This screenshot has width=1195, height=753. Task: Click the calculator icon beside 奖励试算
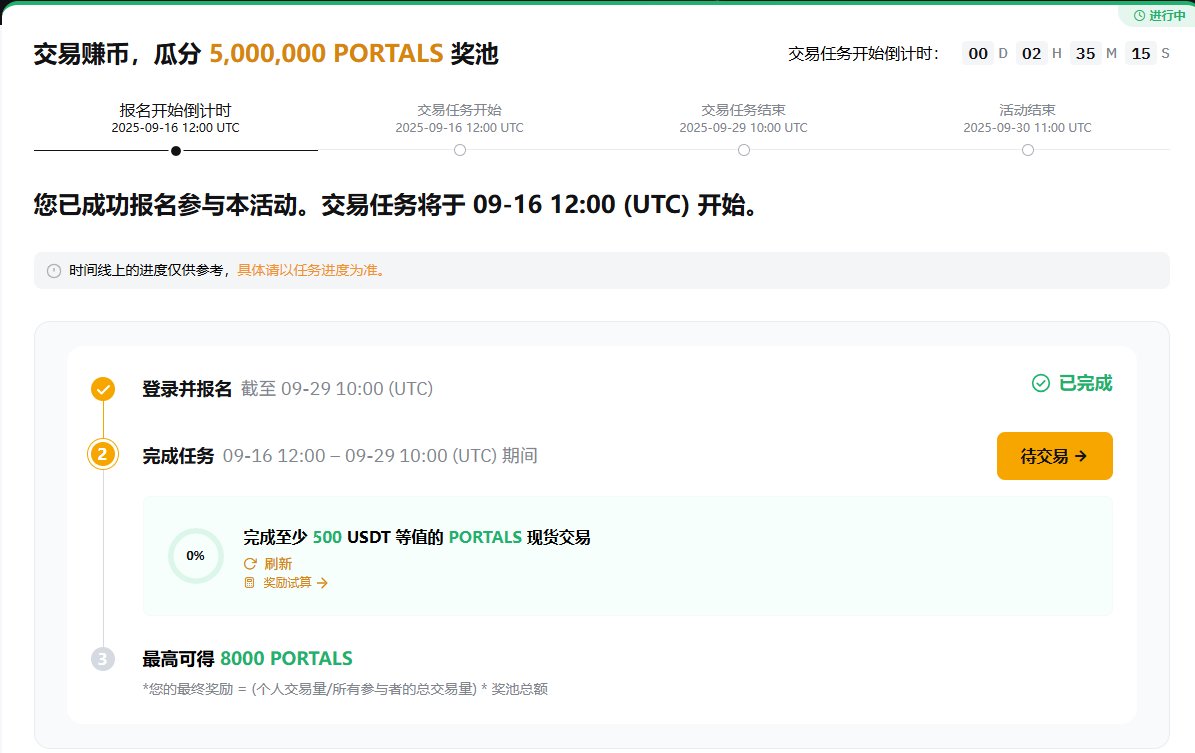click(249, 583)
